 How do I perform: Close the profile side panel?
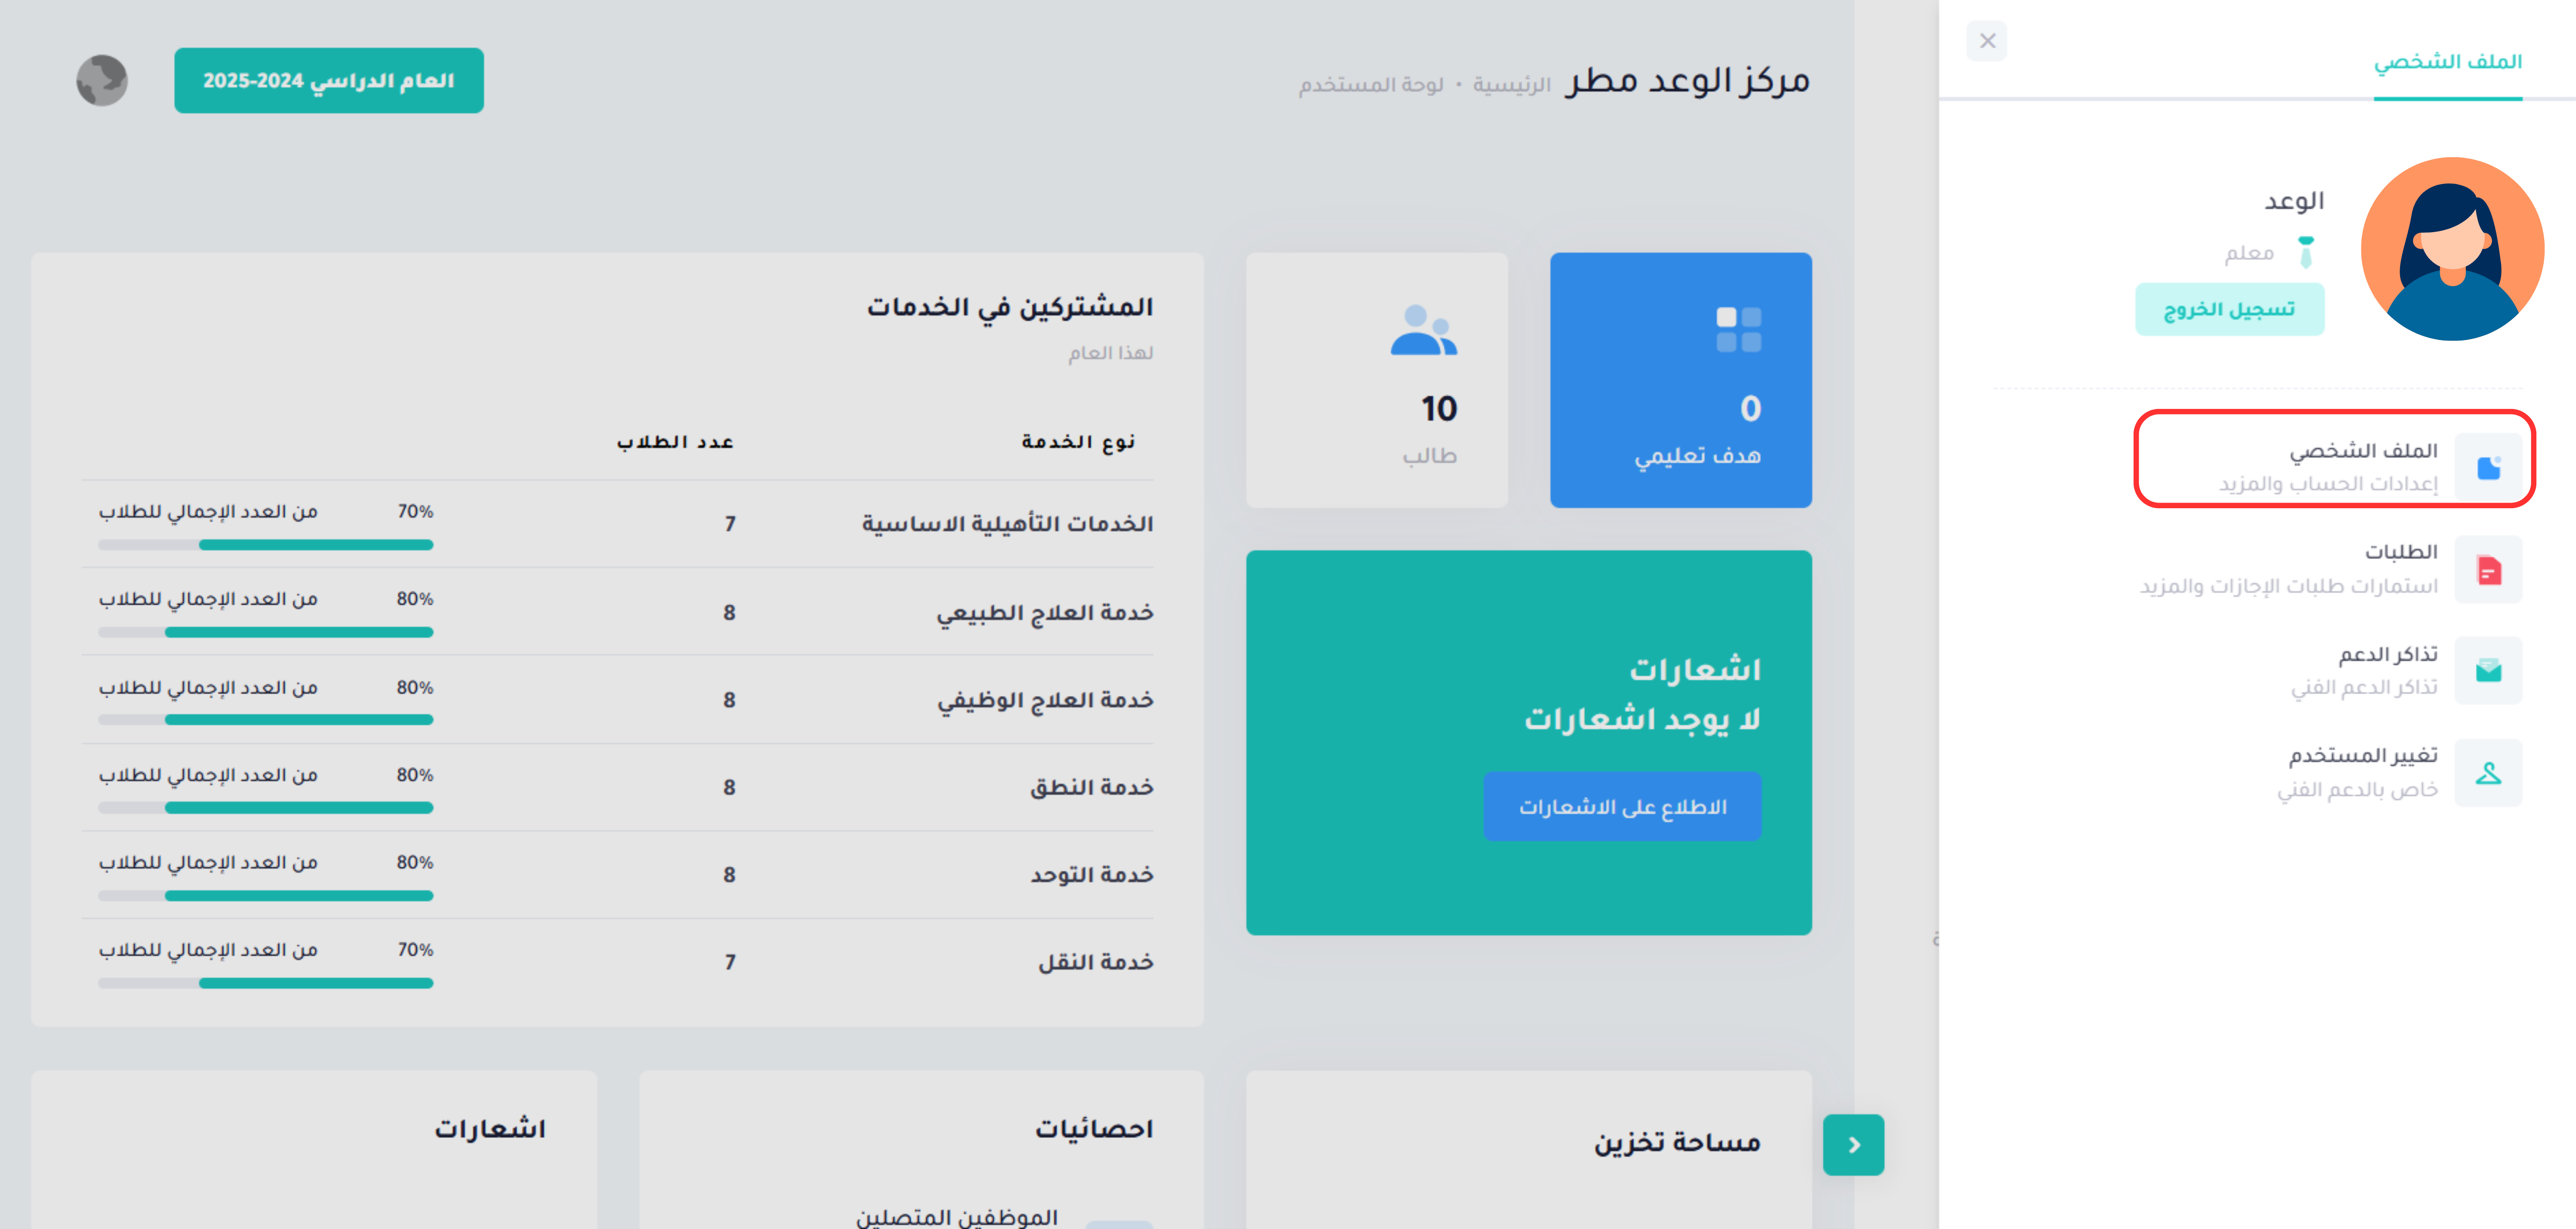[1986, 41]
